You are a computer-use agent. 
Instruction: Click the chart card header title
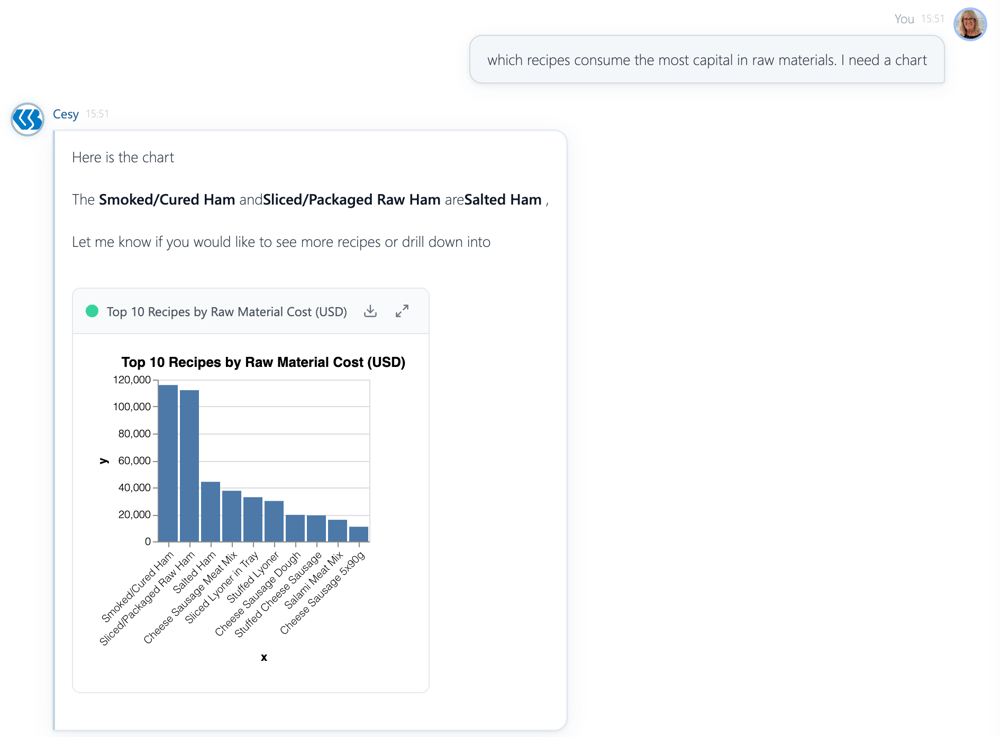[x=227, y=312]
